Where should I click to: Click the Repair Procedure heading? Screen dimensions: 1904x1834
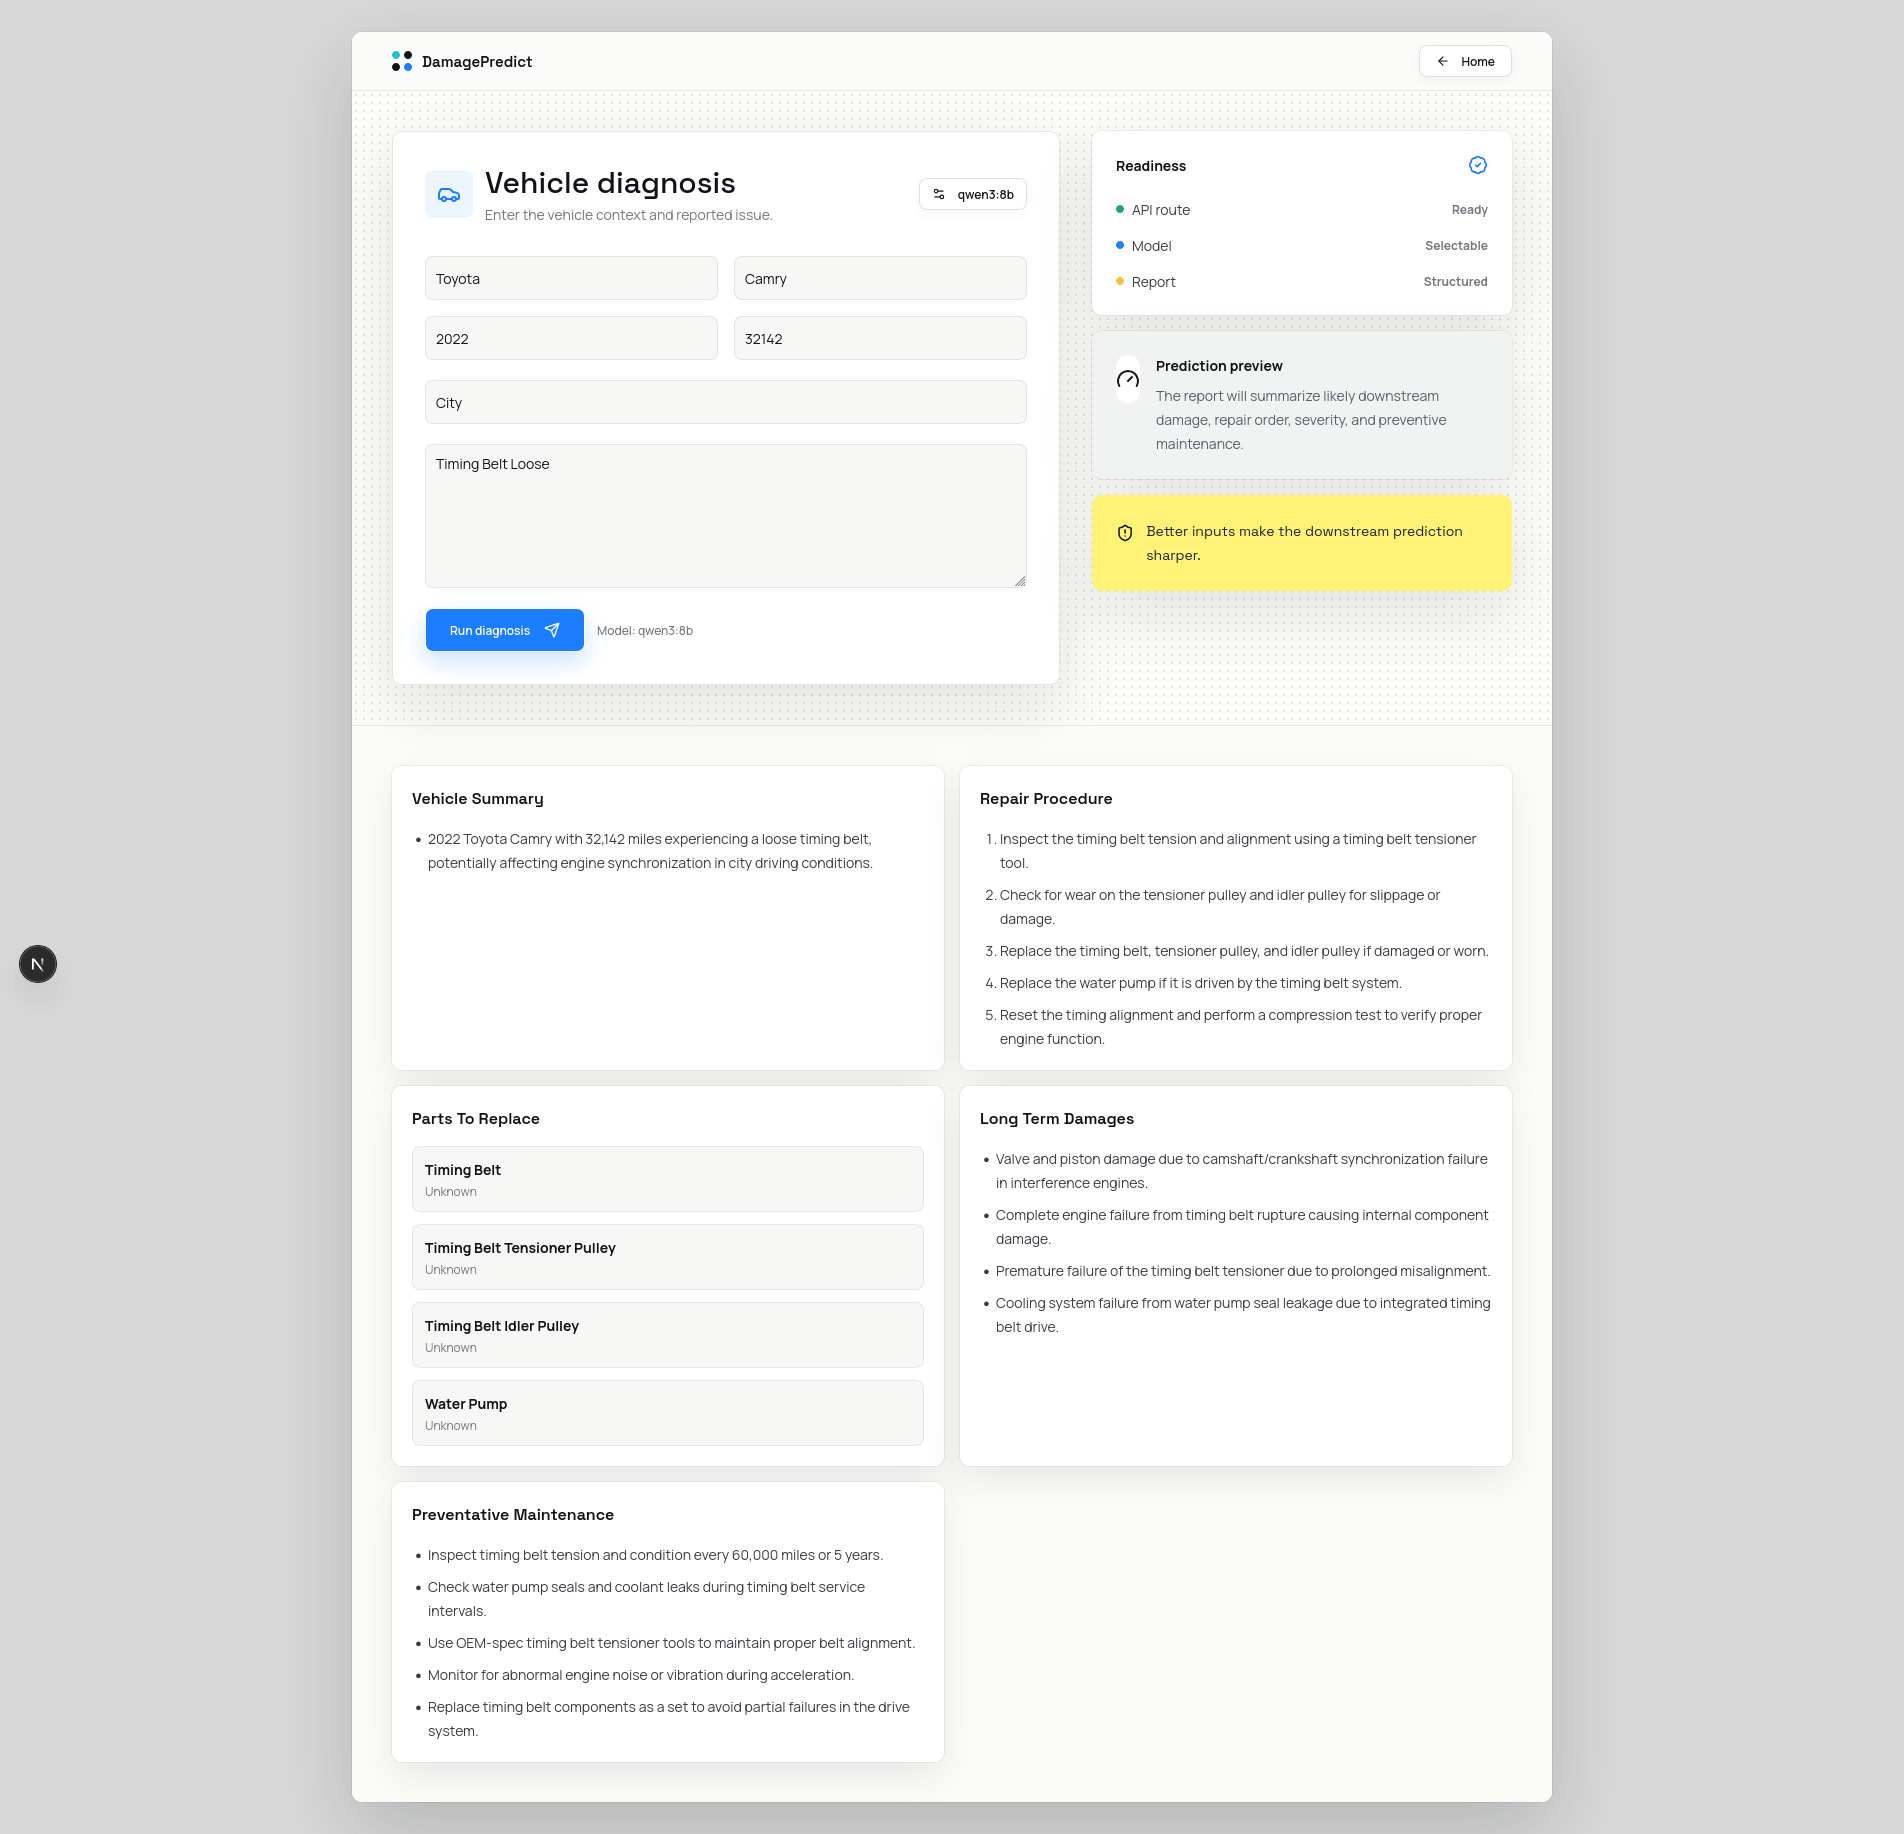coord(1046,799)
